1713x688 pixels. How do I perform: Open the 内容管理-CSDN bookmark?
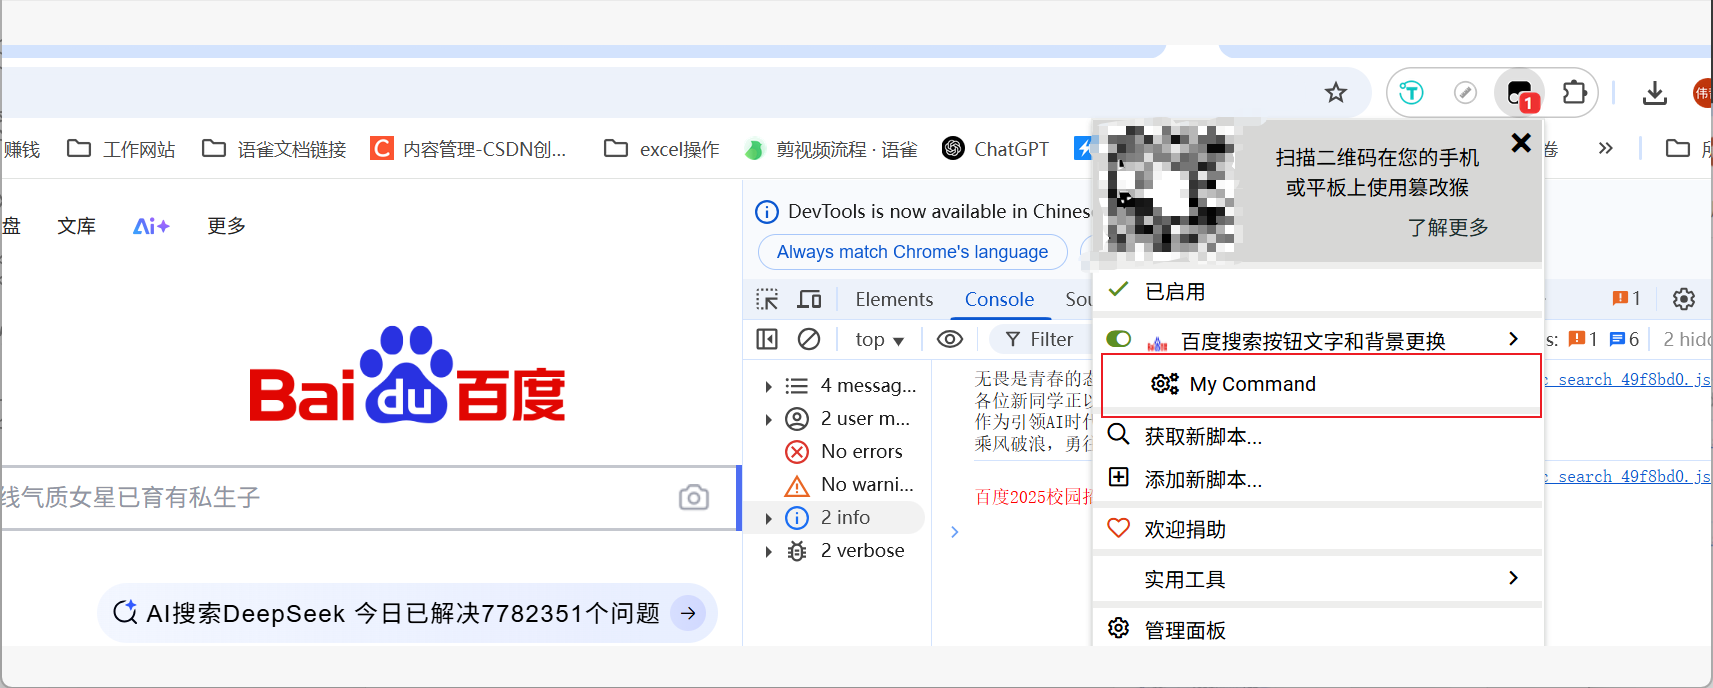click(x=468, y=149)
